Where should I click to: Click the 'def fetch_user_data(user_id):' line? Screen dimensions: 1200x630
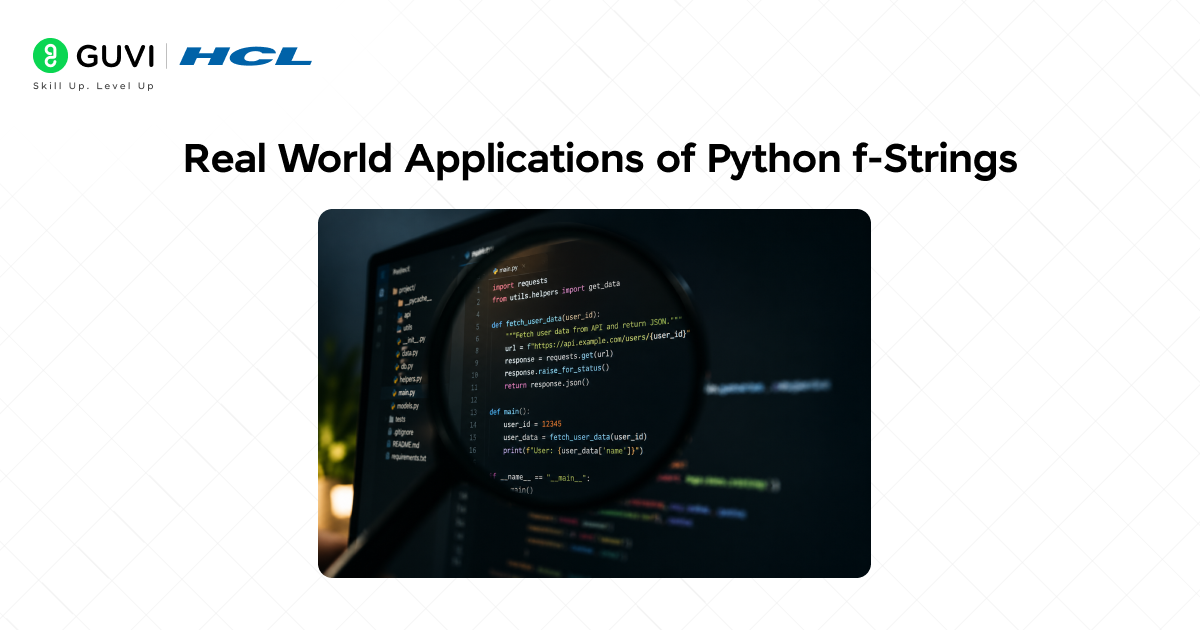click(x=546, y=323)
